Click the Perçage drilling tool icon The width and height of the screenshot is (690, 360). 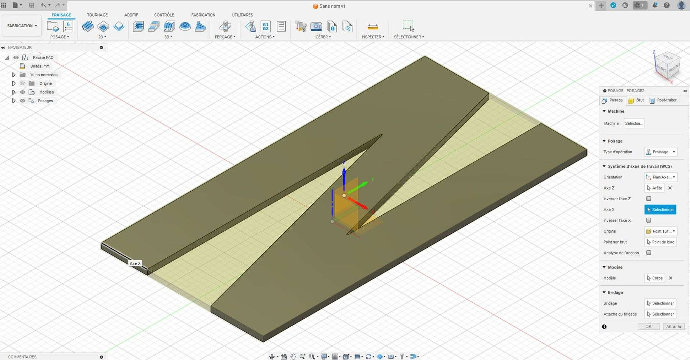[225, 27]
